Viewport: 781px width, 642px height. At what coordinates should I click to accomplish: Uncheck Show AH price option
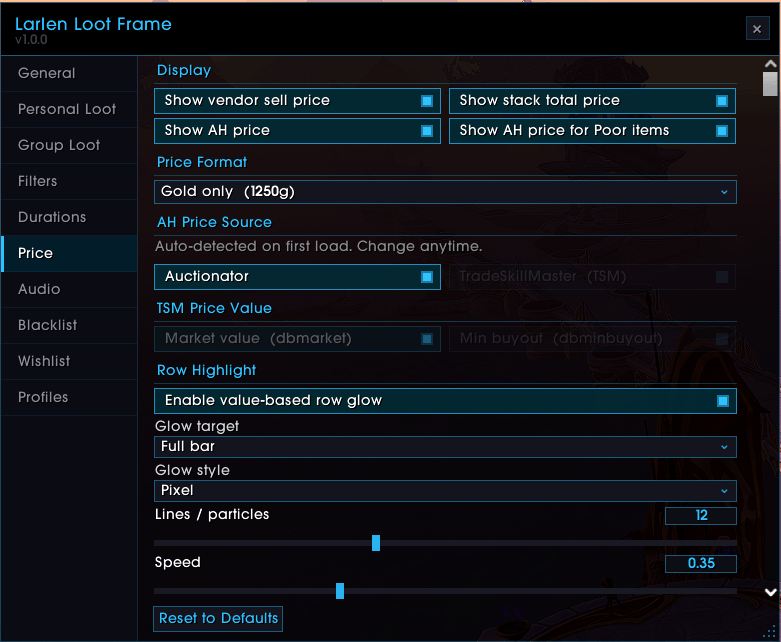[297, 131]
